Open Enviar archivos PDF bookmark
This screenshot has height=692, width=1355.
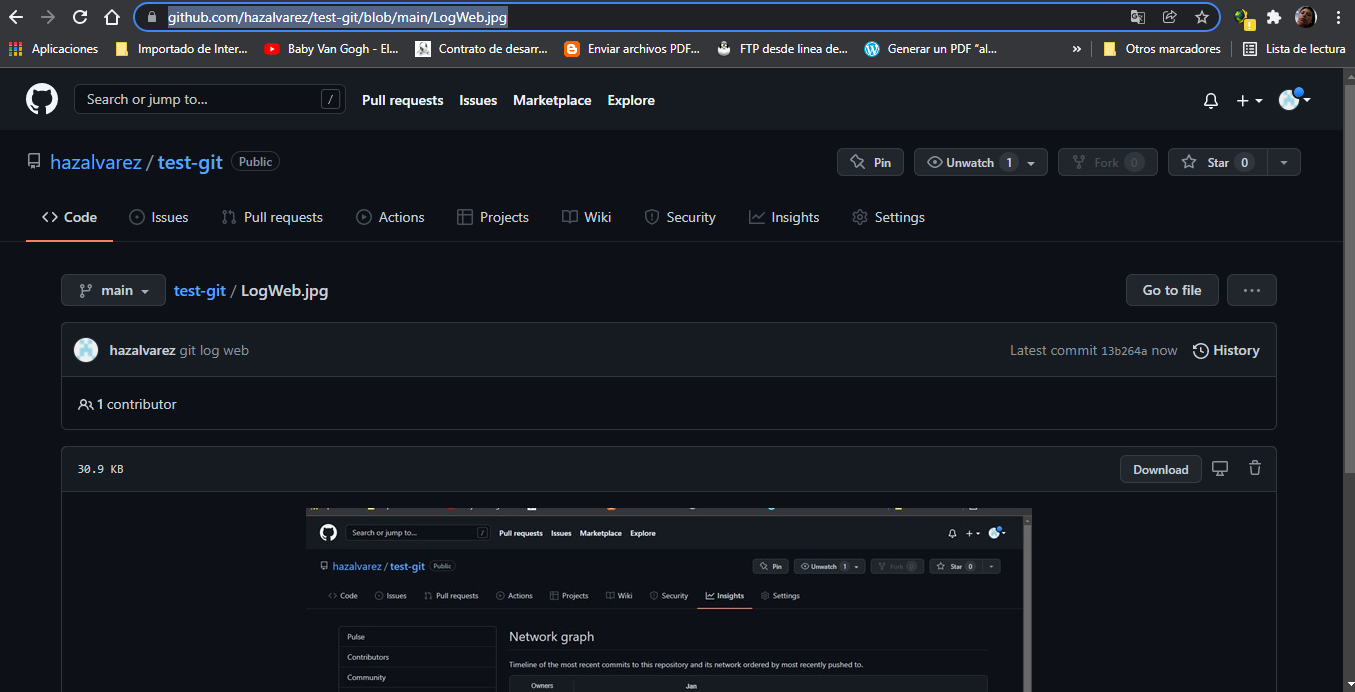point(632,48)
